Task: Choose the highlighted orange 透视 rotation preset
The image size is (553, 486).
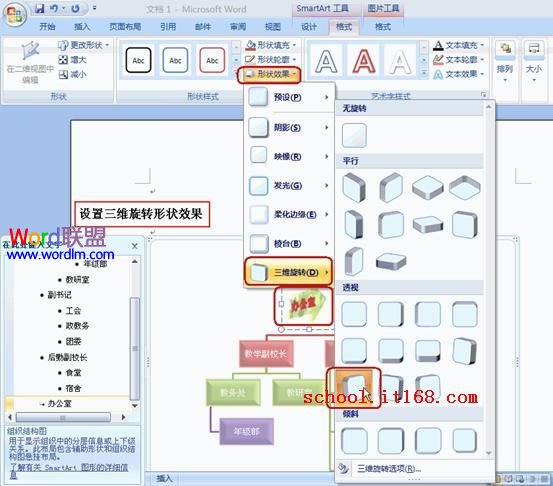Action: [x=354, y=386]
